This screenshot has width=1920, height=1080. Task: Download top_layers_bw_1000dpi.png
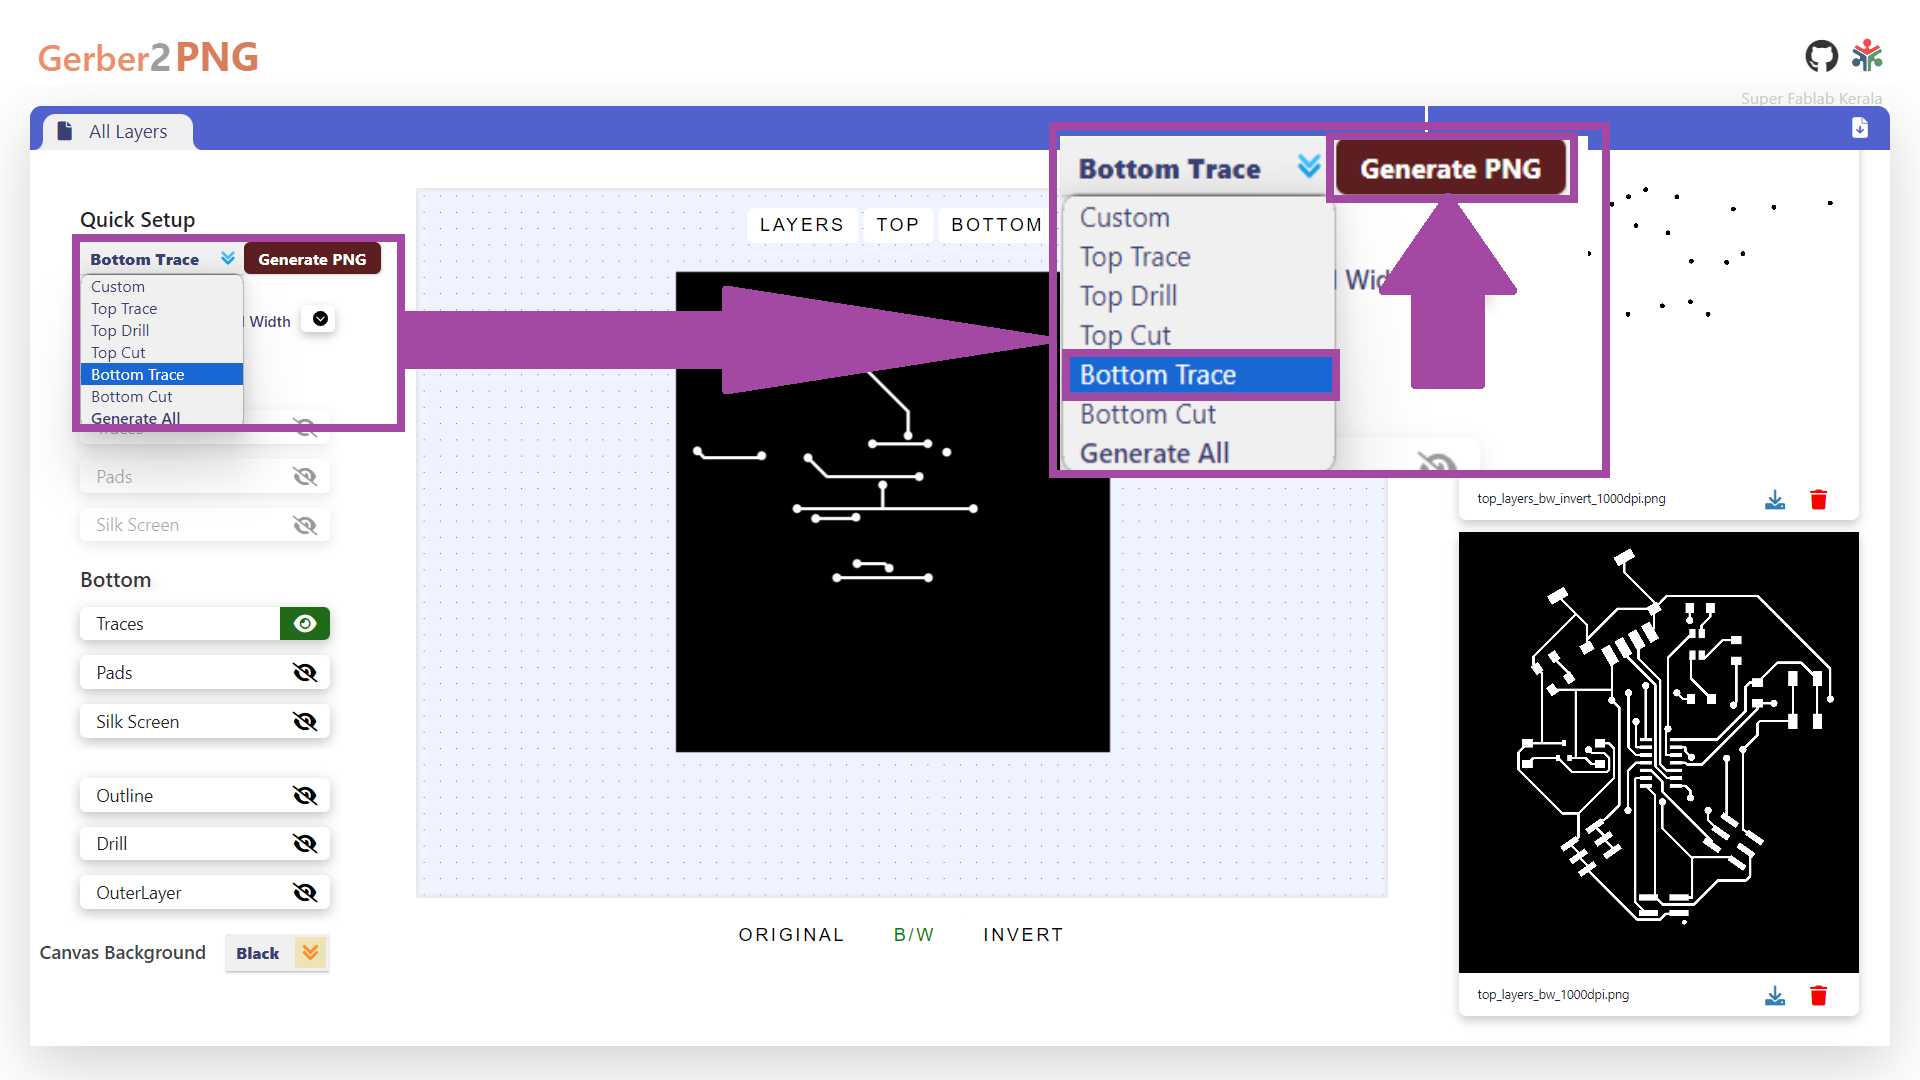pyautogui.click(x=1774, y=995)
